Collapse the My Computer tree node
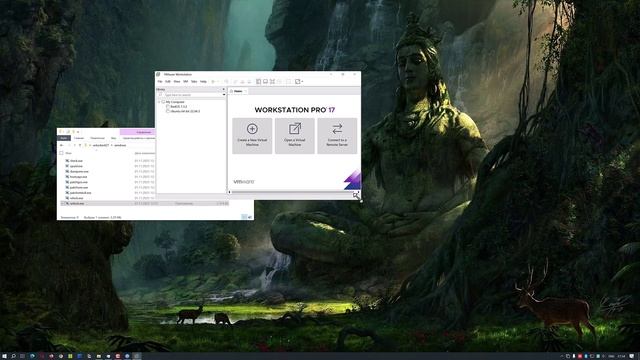 [159, 102]
